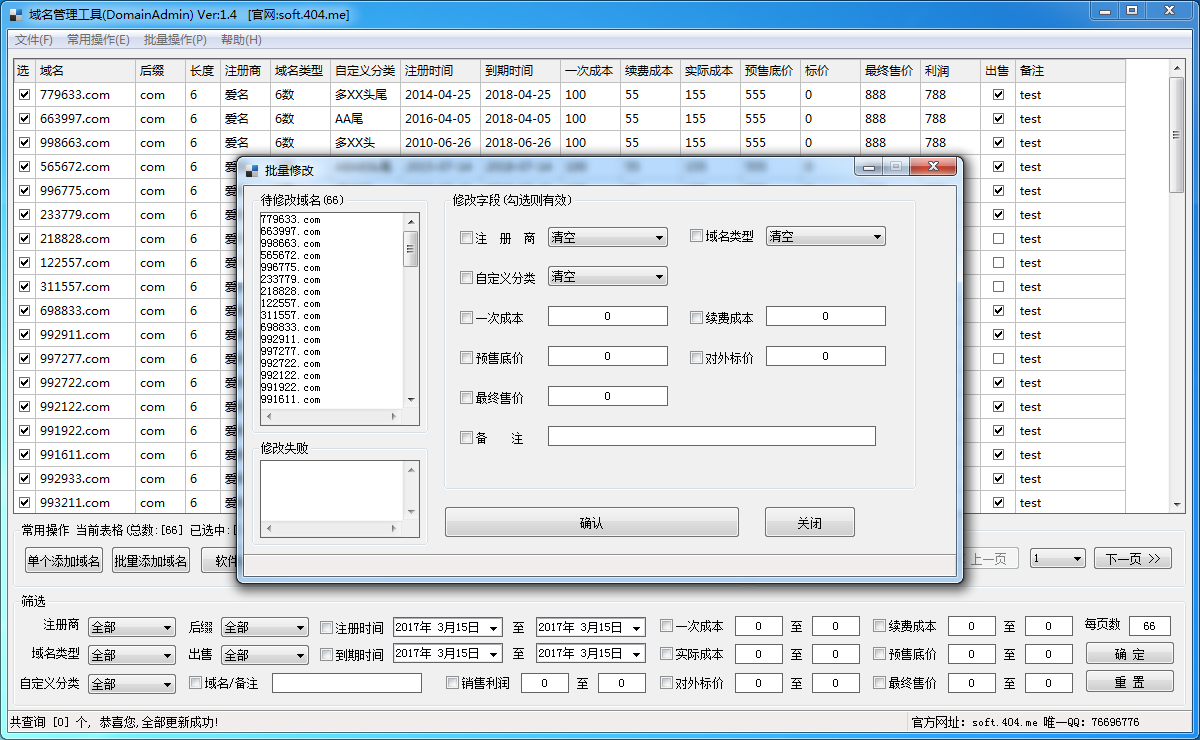This screenshot has height=740, width=1200.
Task: Click the 每页数 input field
Action: tap(1150, 626)
